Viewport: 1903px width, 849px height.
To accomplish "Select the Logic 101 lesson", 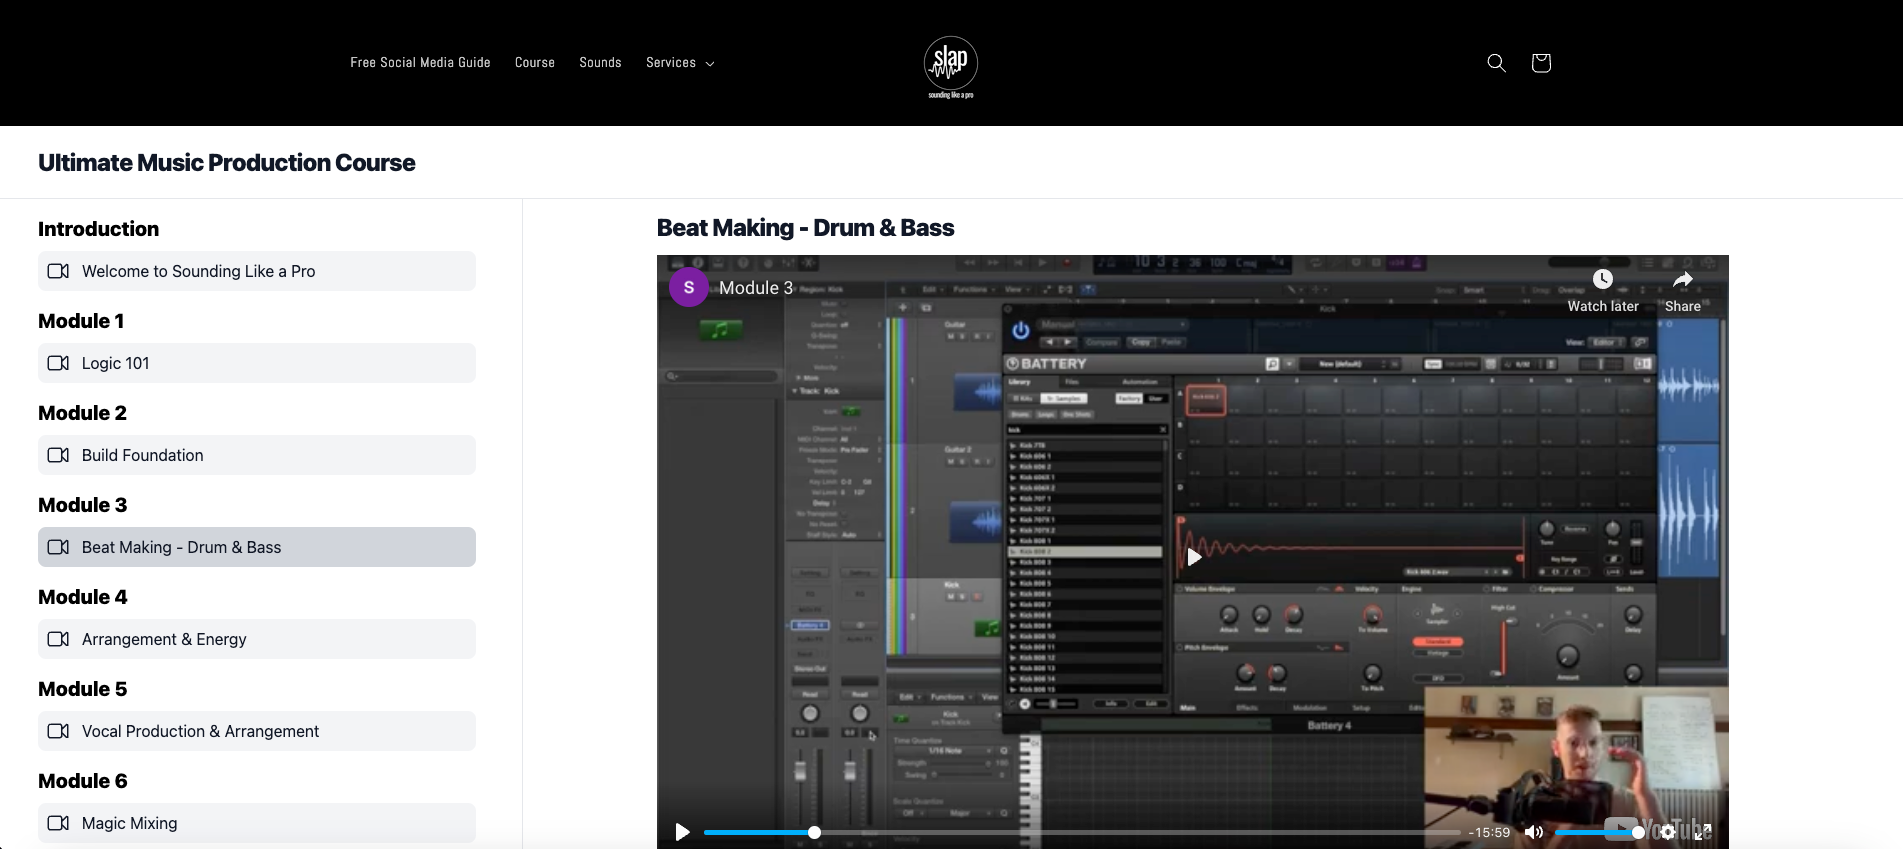I will click(x=257, y=363).
